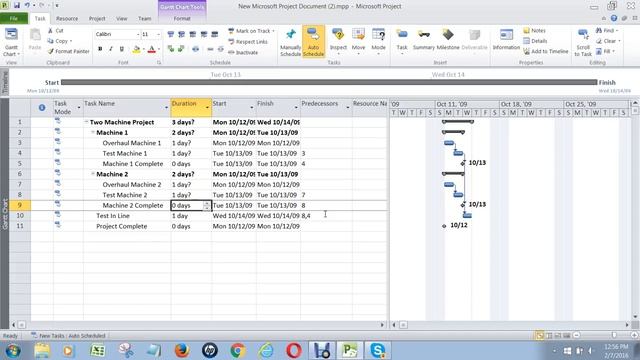Open Firefox from the taskbar
This screenshot has height=360, width=640.
coord(182,350)
